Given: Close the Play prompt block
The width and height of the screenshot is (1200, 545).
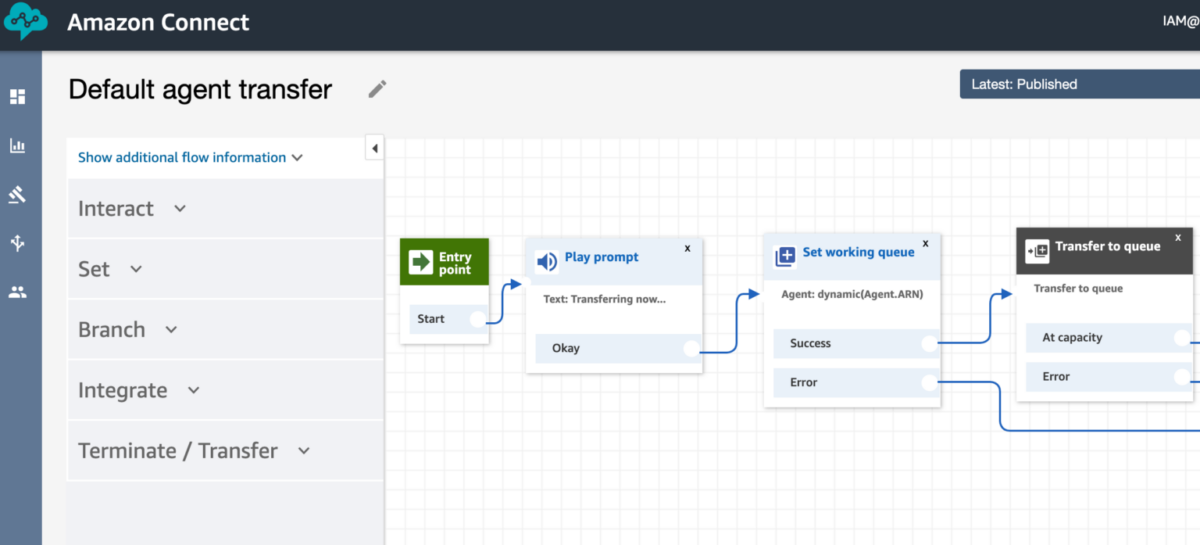Looking at the screenshot, I should (687, 248).
